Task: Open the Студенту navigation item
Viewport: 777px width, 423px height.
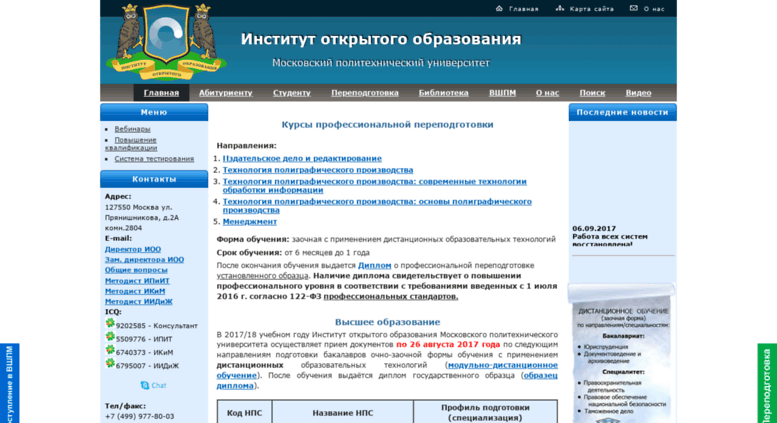Action: [291, 93]
